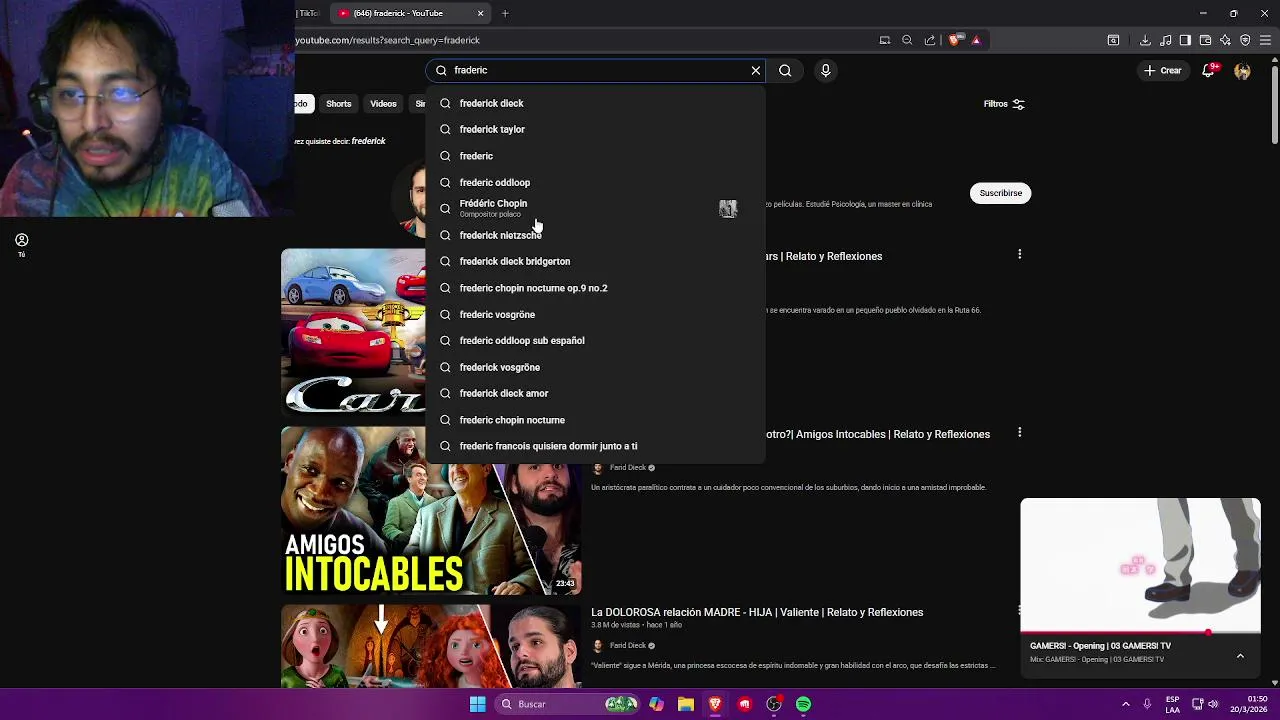This screenshot has height=720, width=1280.
Task: Click the tab search window icon
Action: [x=1113, y=40]
